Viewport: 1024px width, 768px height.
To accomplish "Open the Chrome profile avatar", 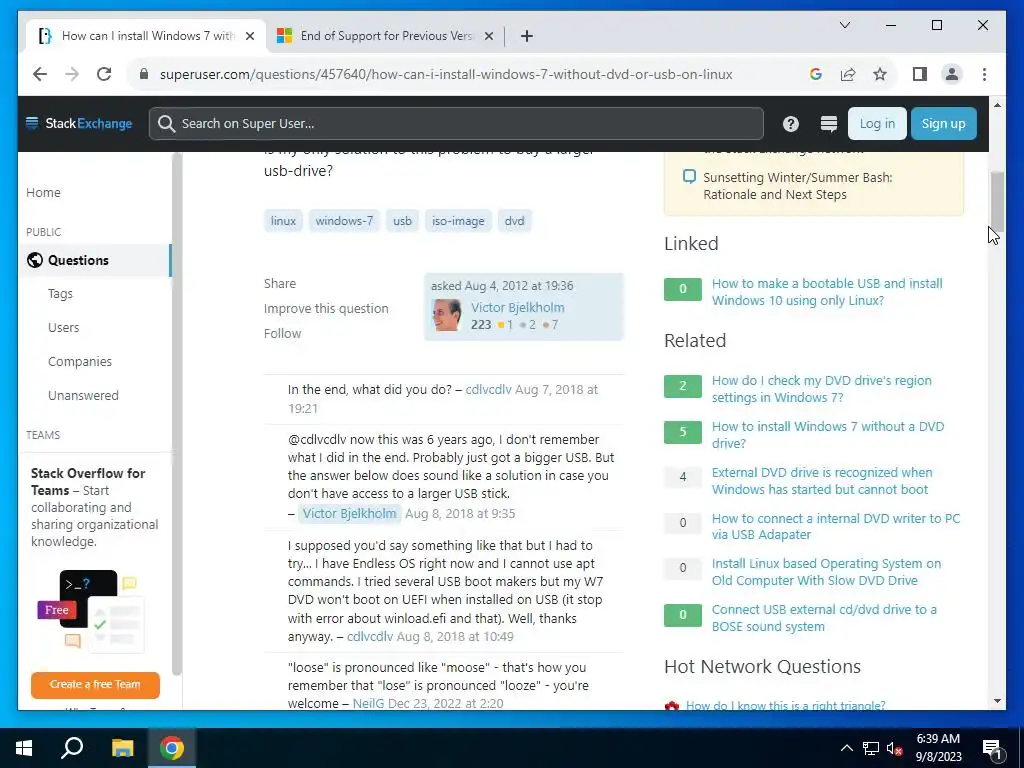I will (x=952, y=74).
